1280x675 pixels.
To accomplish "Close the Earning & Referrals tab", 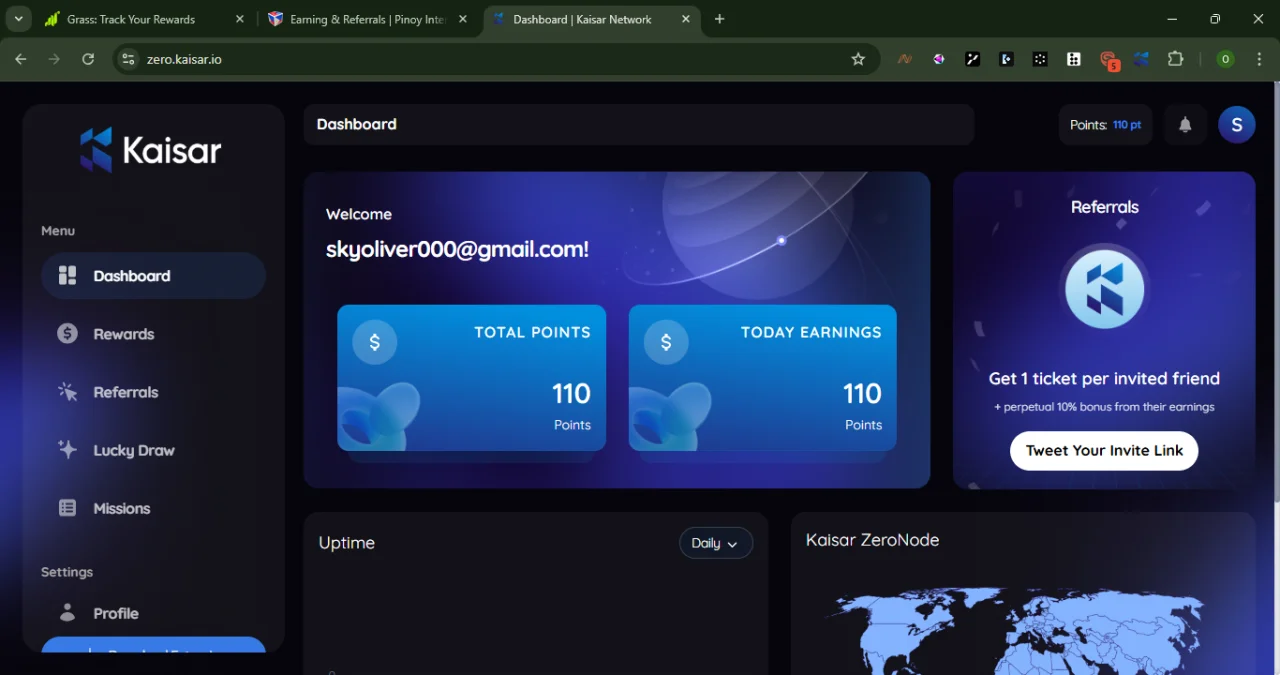I will [463, 19].
